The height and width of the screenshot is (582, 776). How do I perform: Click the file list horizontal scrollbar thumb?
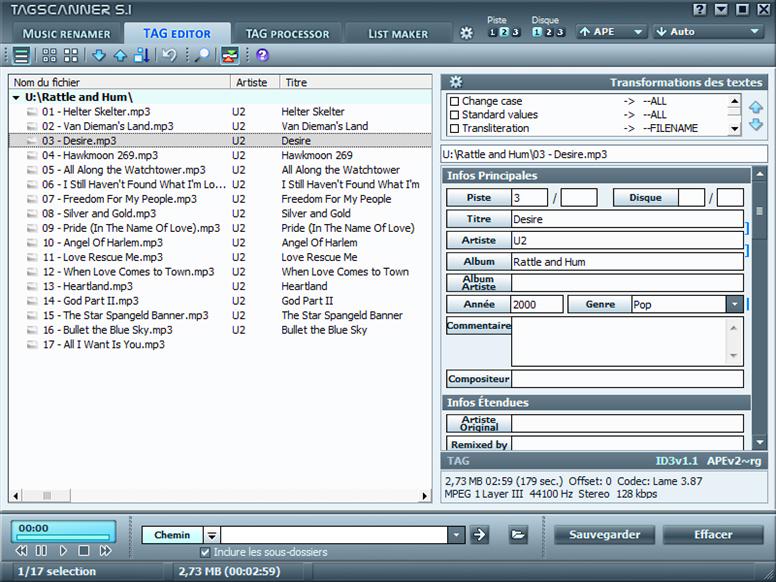[x=47, y=495]
